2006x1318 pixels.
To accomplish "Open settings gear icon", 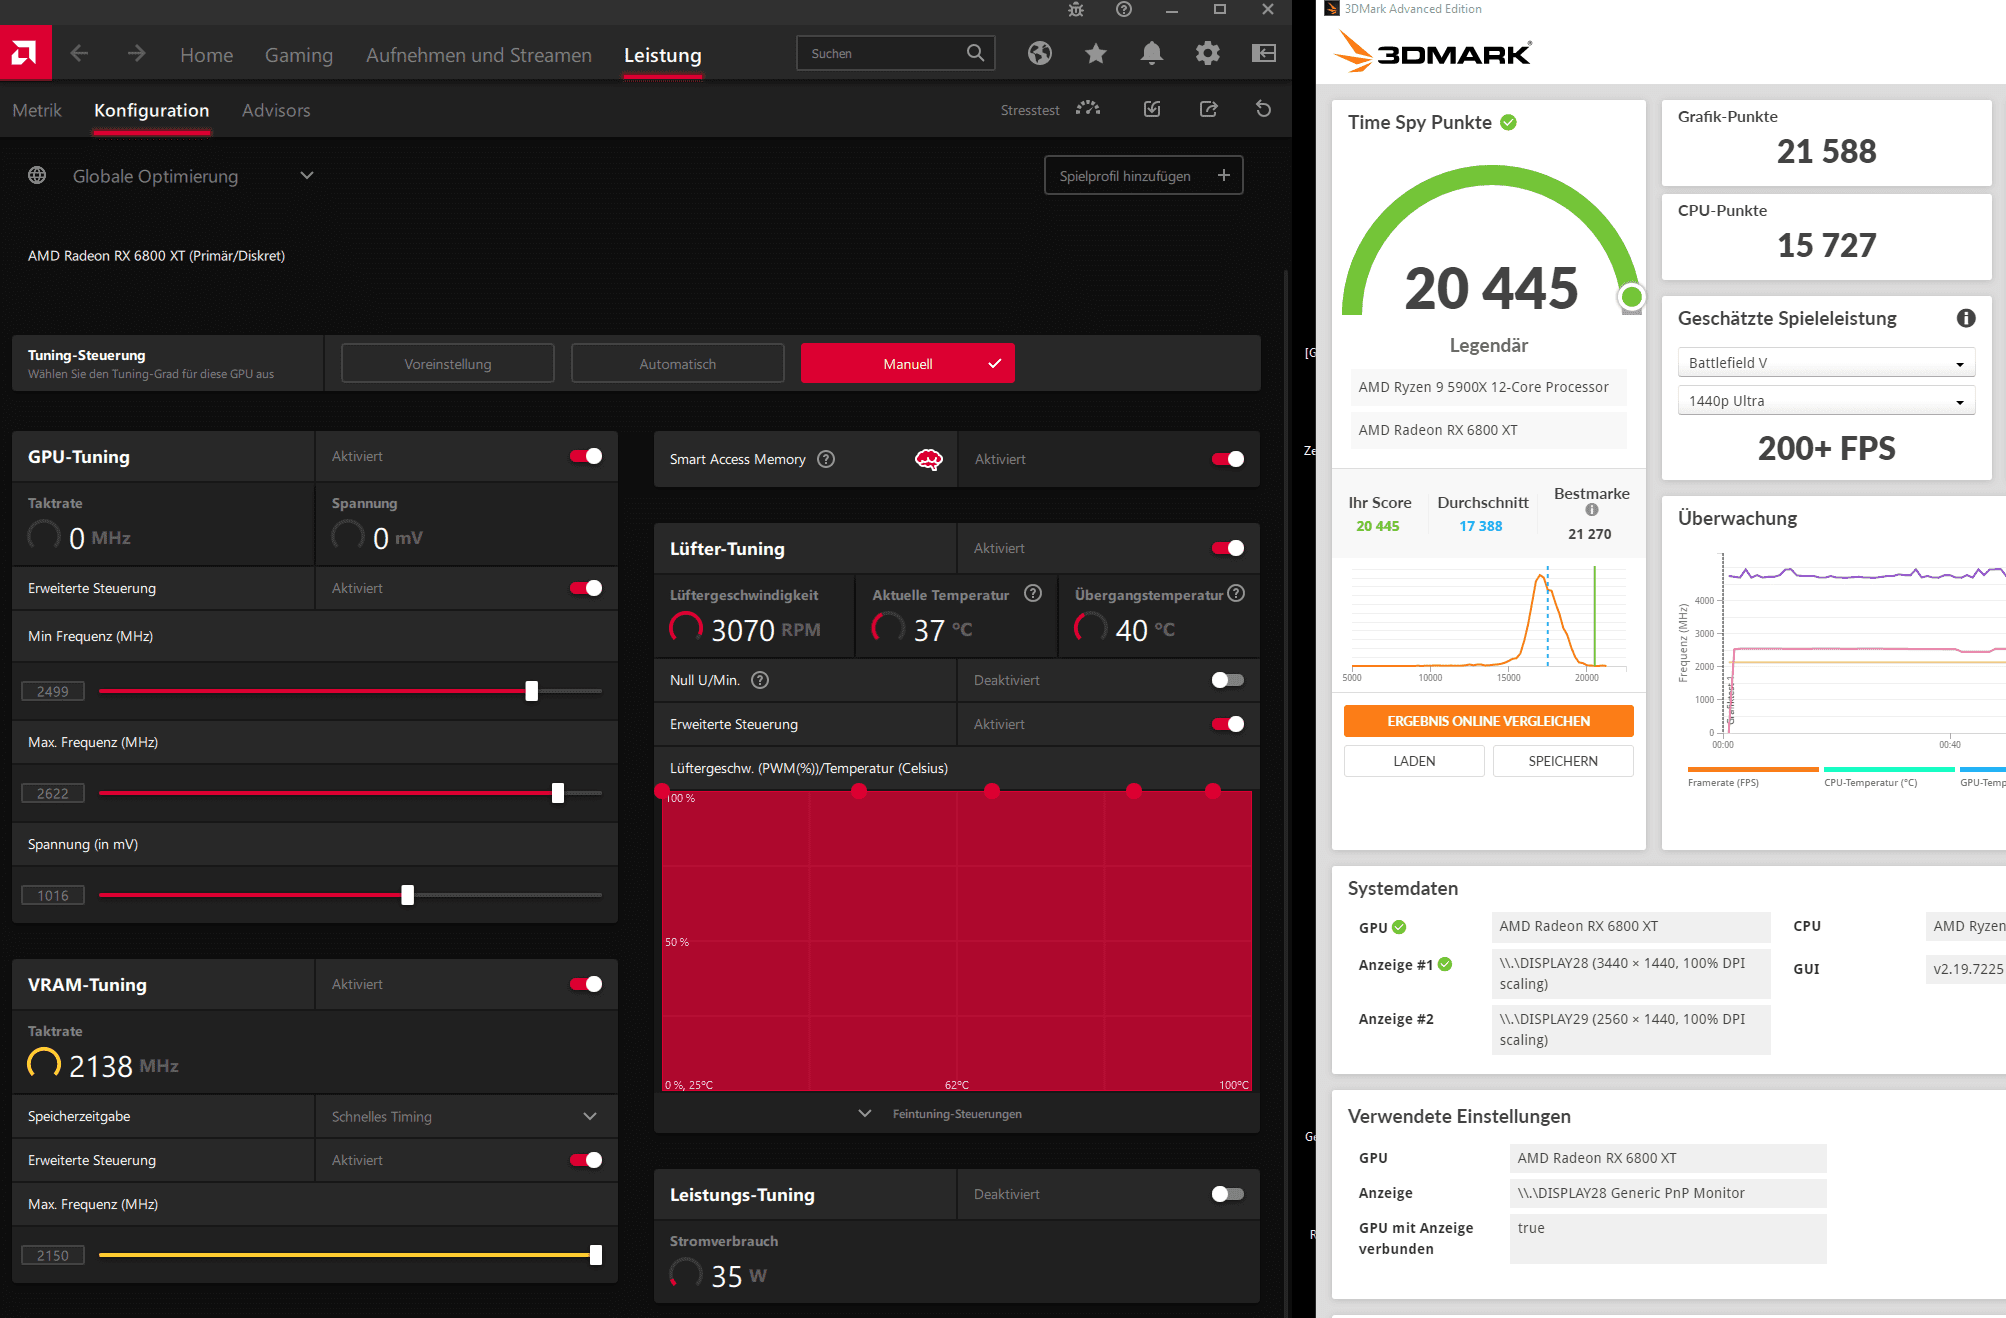I will pyautogui.click(x=1208, y=53).
